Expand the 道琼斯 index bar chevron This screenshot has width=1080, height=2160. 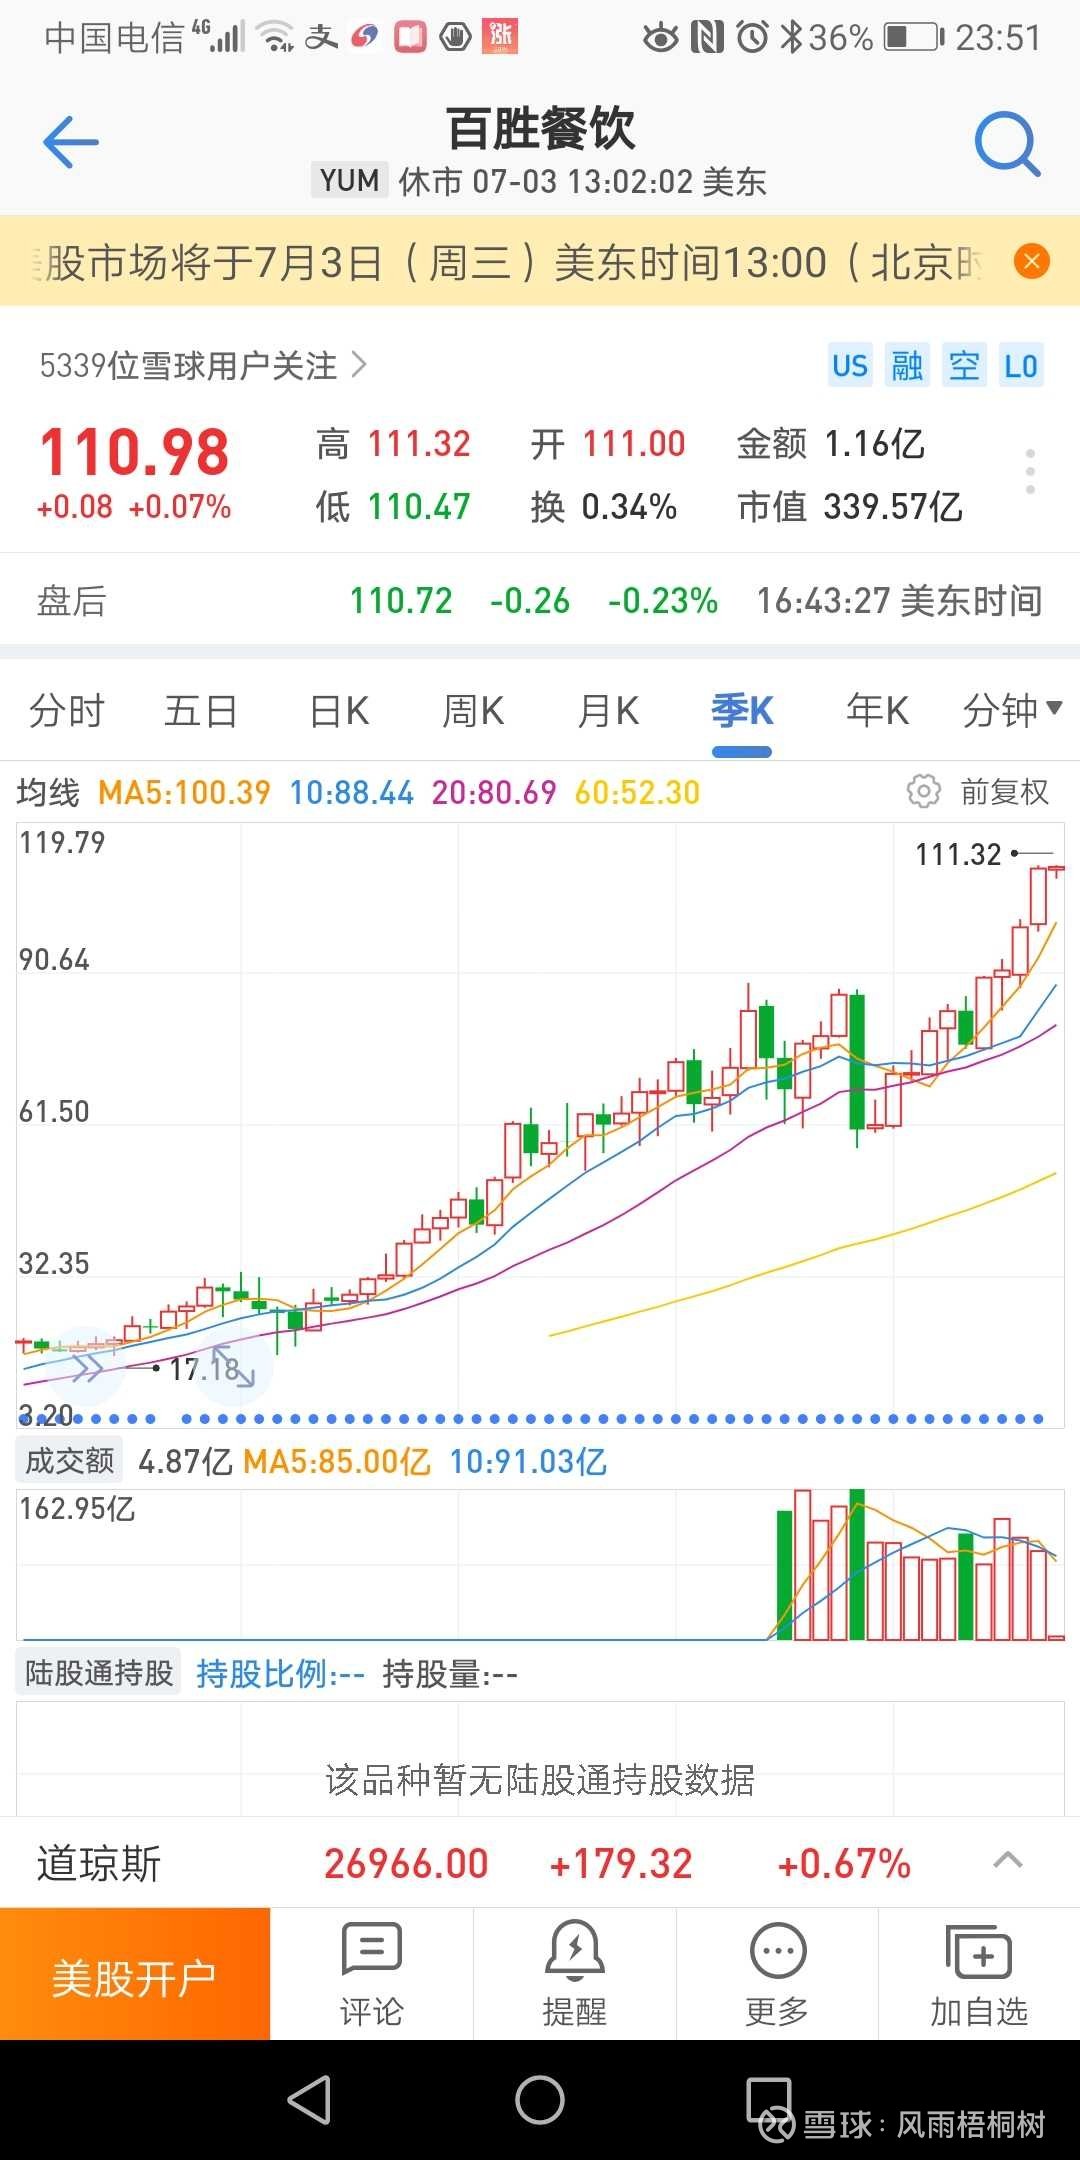(x=1008, y=1862)
